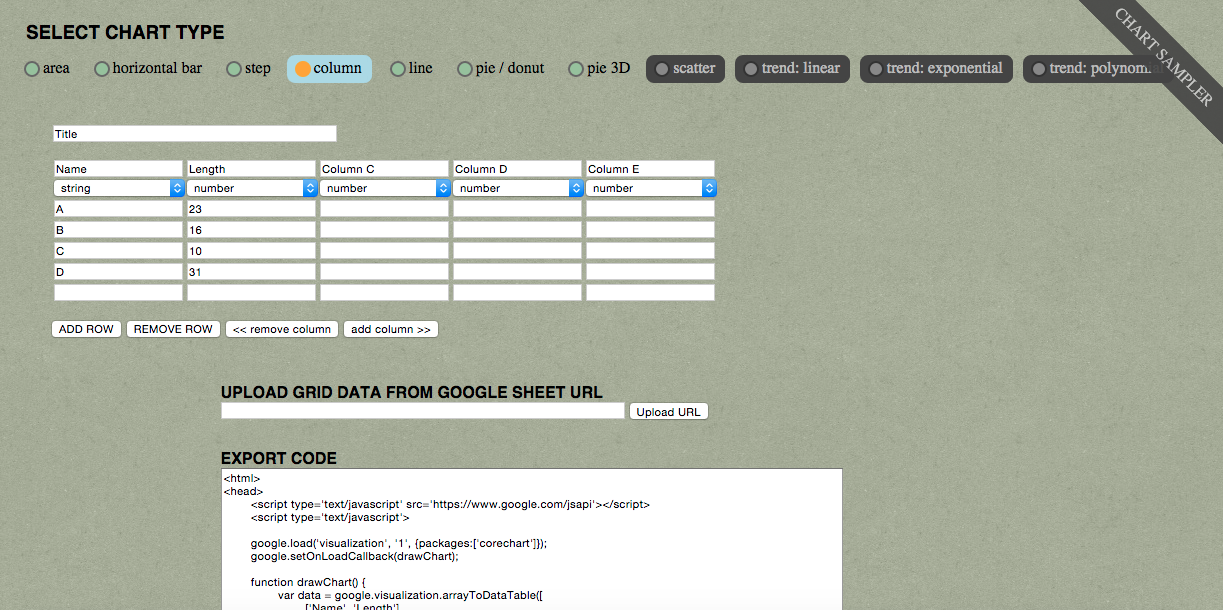Select the blank Column D cell in row D
Image resolution: width=1223 pixels, height=610 pixels.
(518, 272)
